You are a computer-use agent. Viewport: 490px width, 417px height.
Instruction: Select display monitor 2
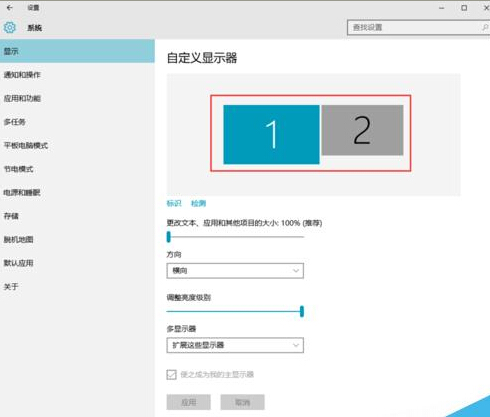pos(362,130)
